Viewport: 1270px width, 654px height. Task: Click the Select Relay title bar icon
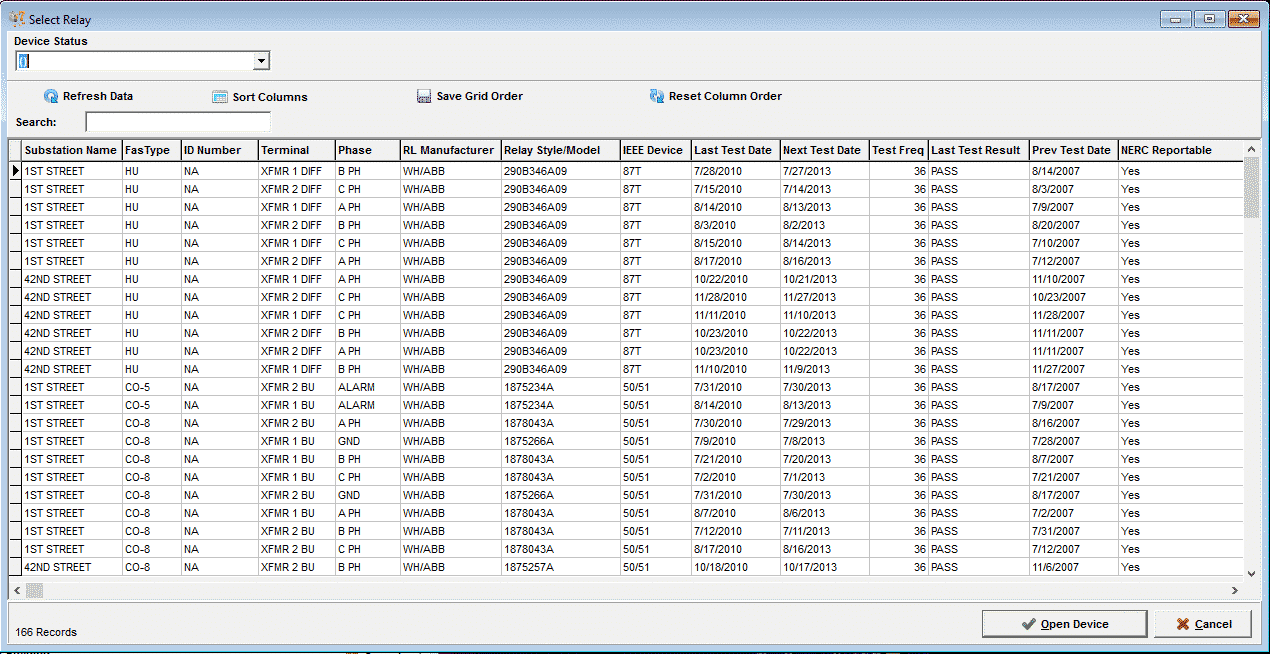(x=17, y=19)
